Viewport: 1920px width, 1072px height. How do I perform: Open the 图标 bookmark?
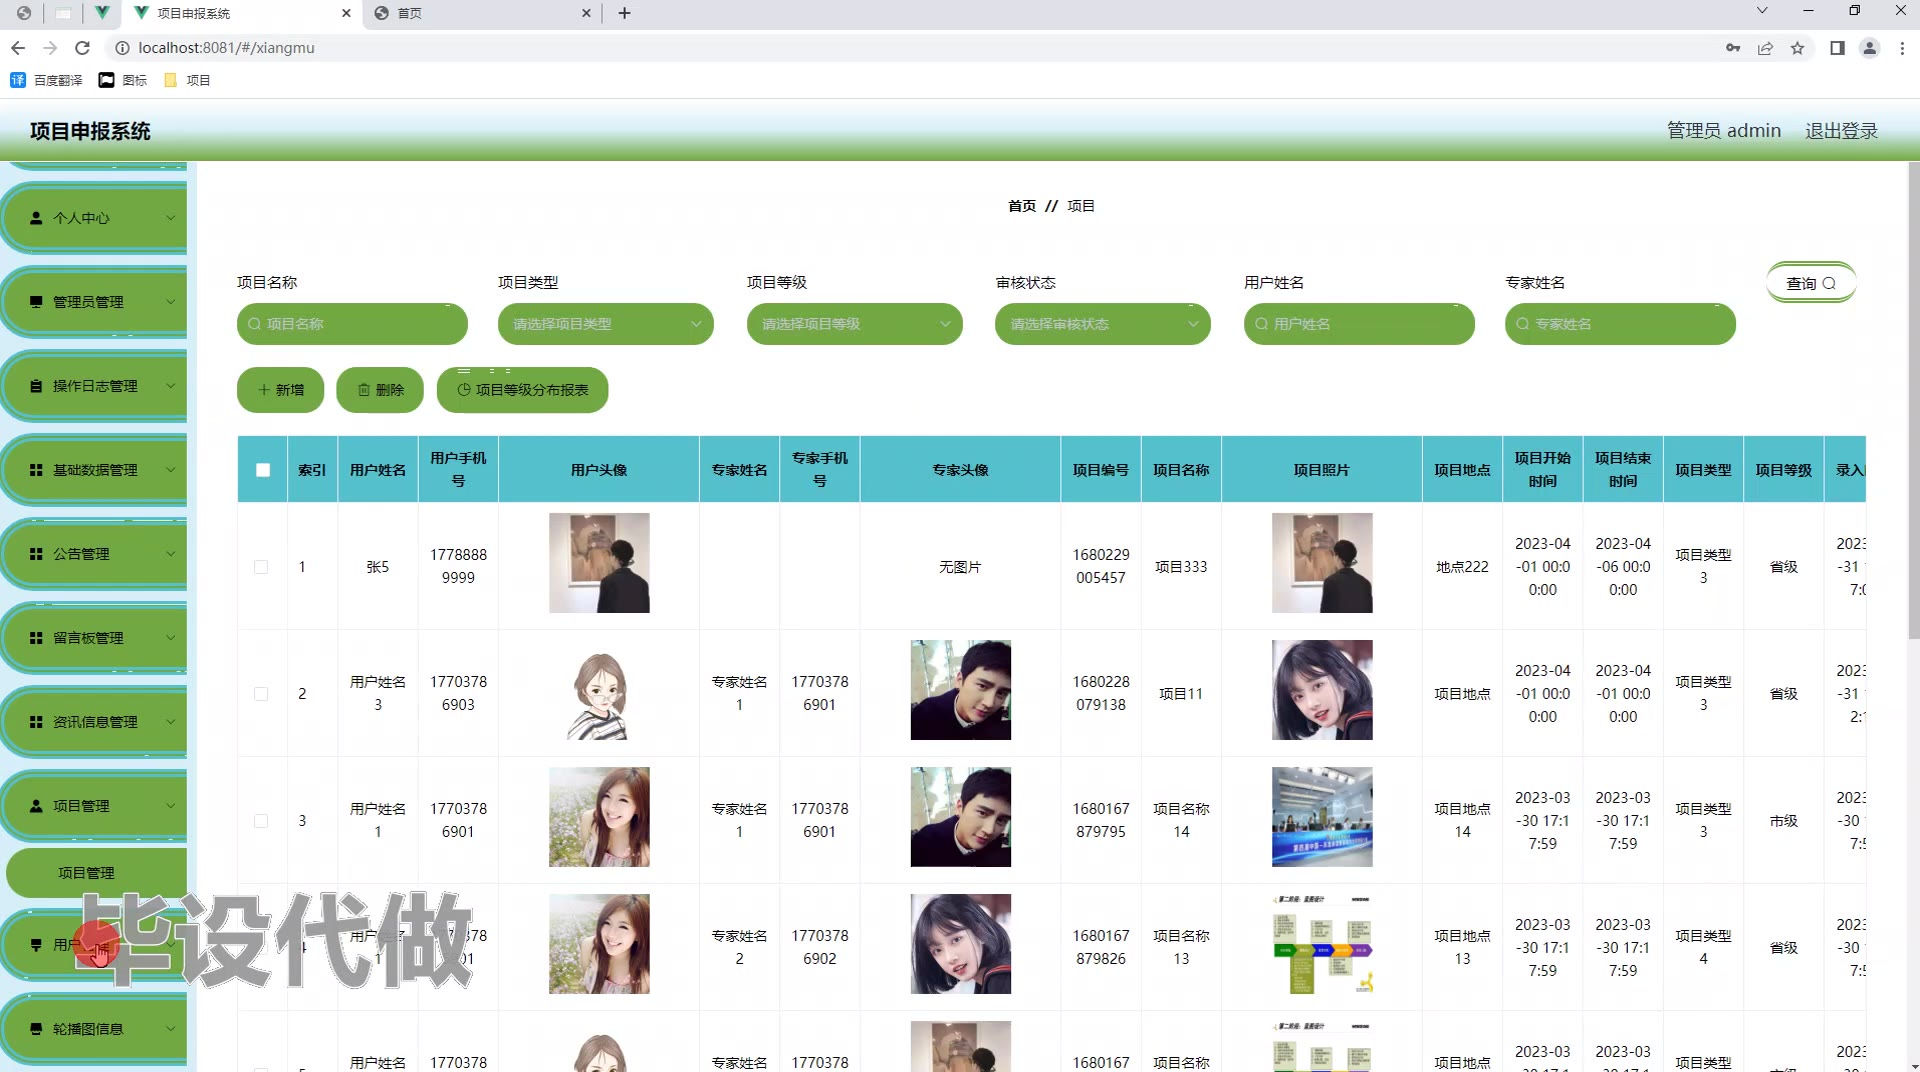point(123,80)
